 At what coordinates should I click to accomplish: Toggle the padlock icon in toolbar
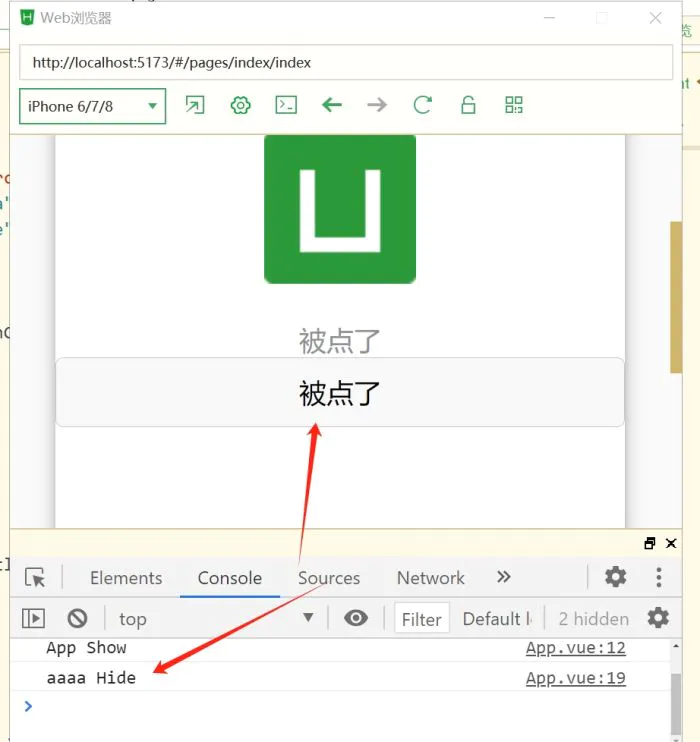coord(468,105)
